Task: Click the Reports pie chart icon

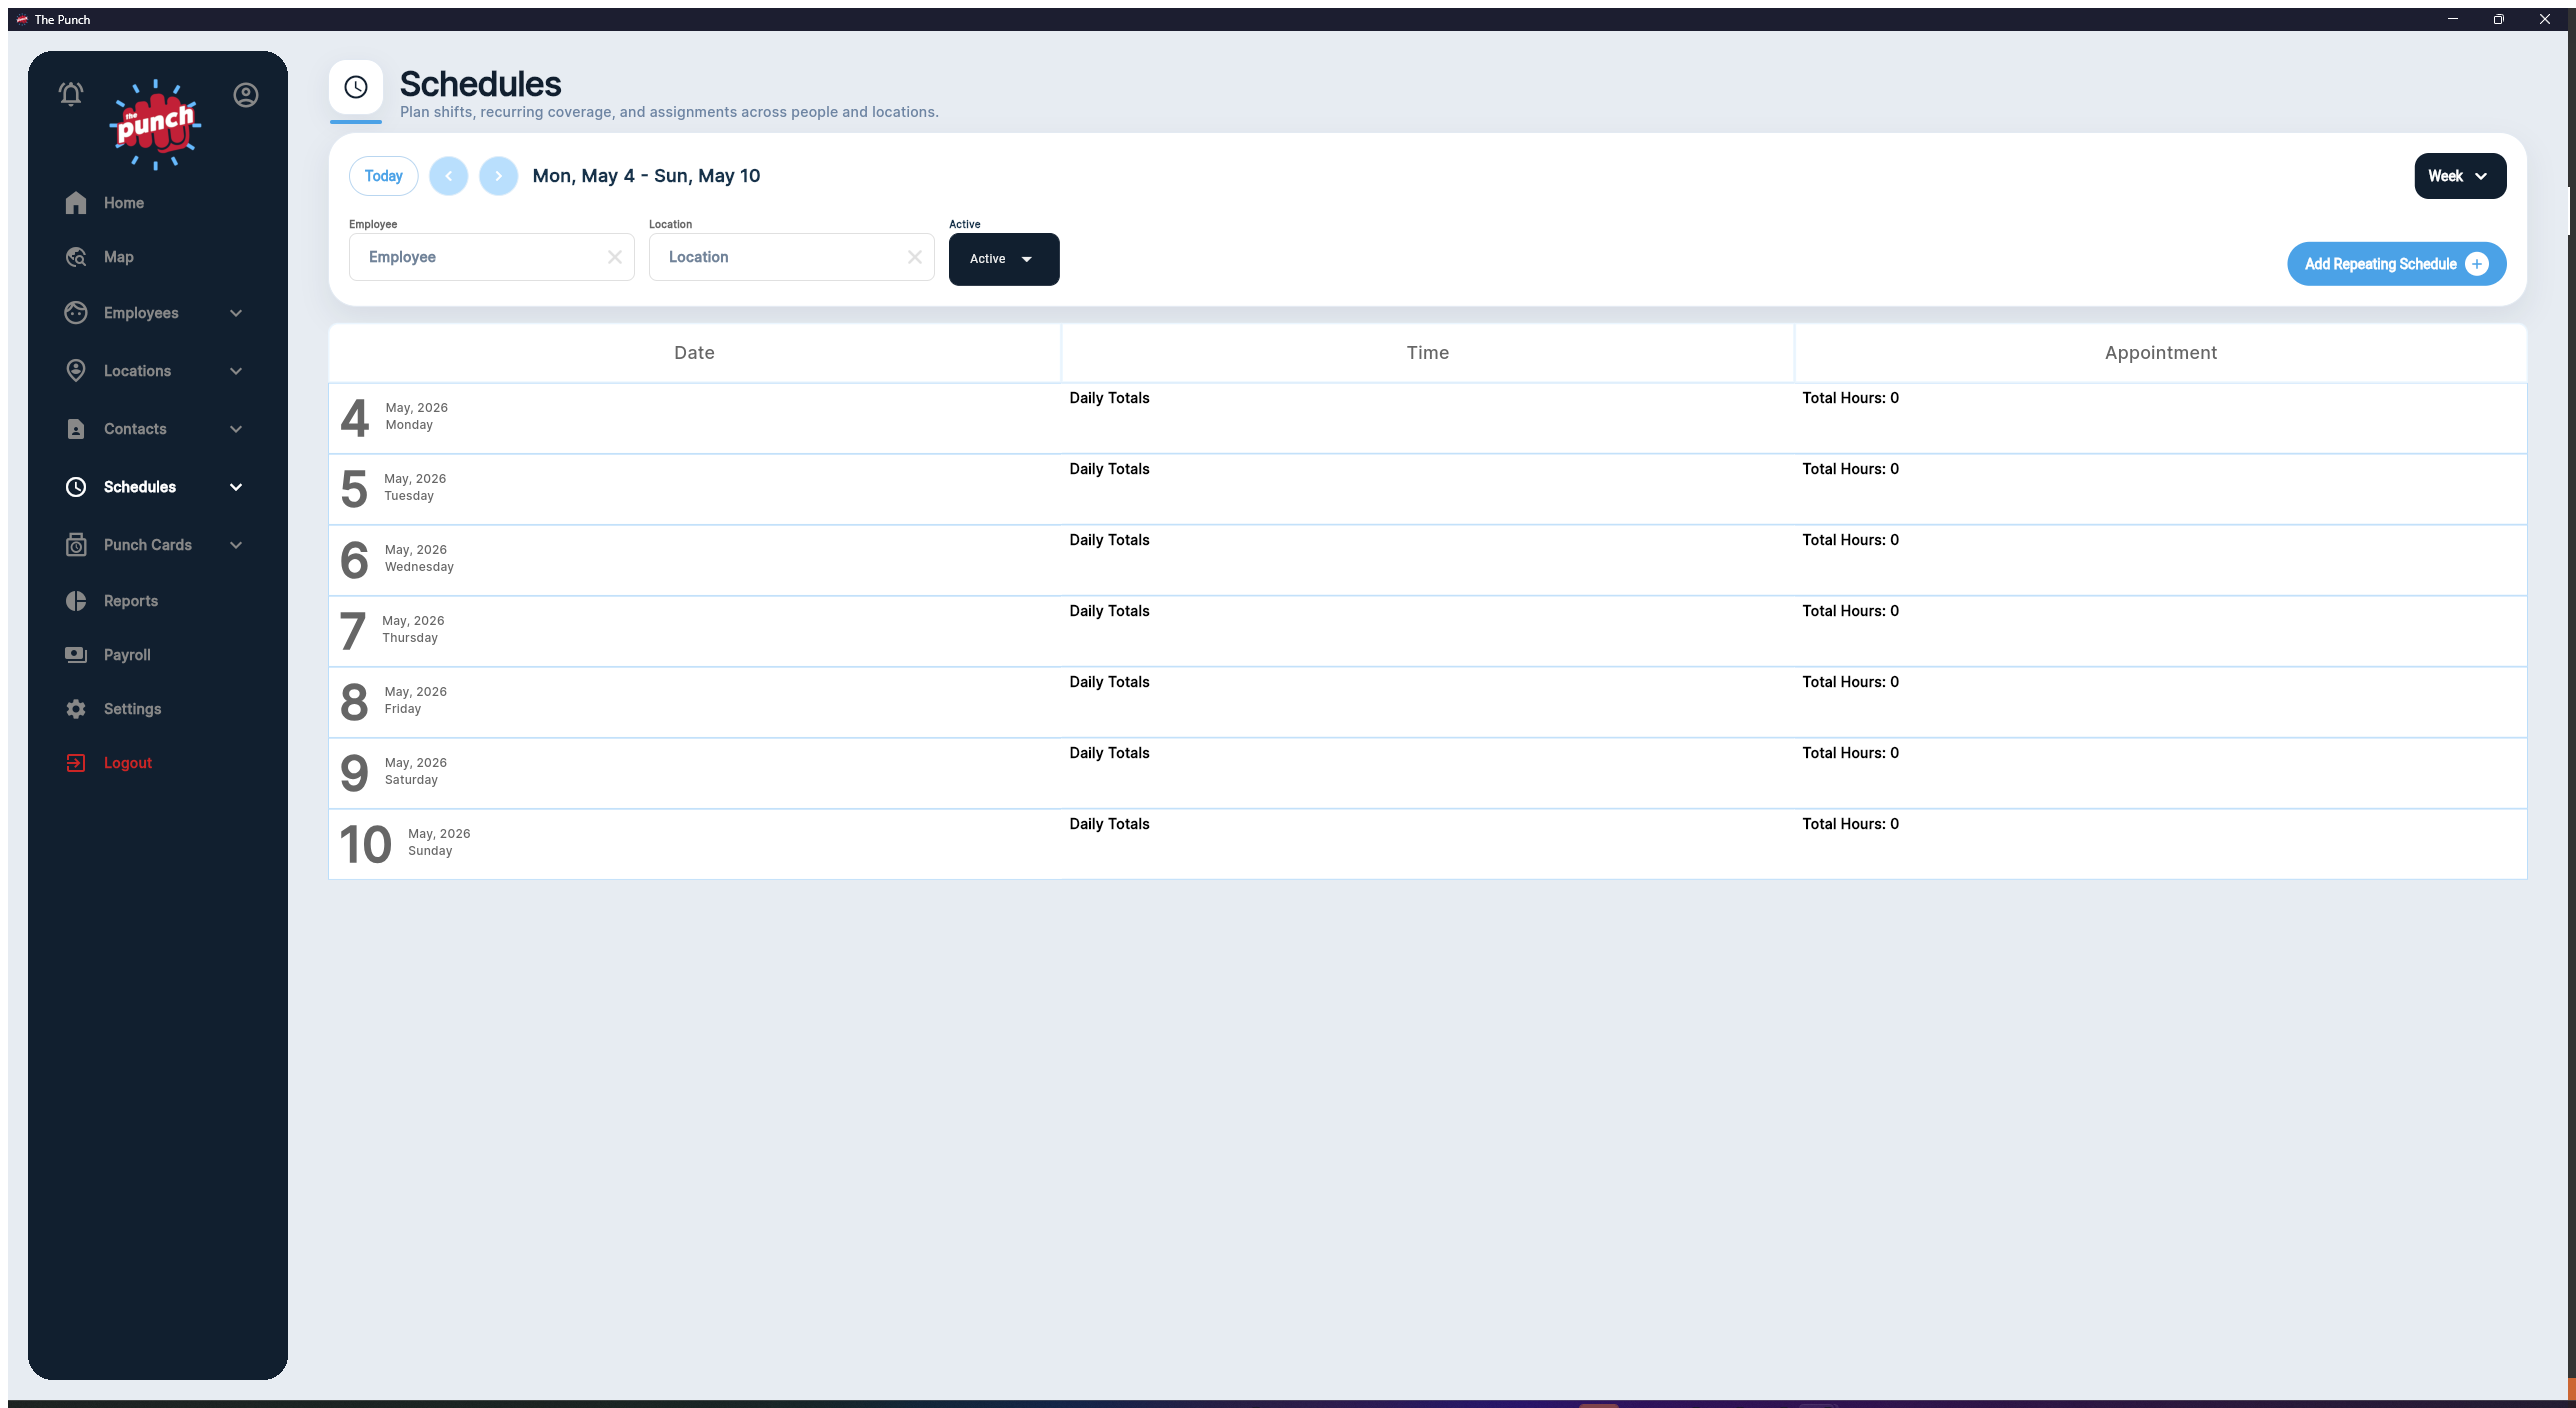Action: [x=76, y=601]
